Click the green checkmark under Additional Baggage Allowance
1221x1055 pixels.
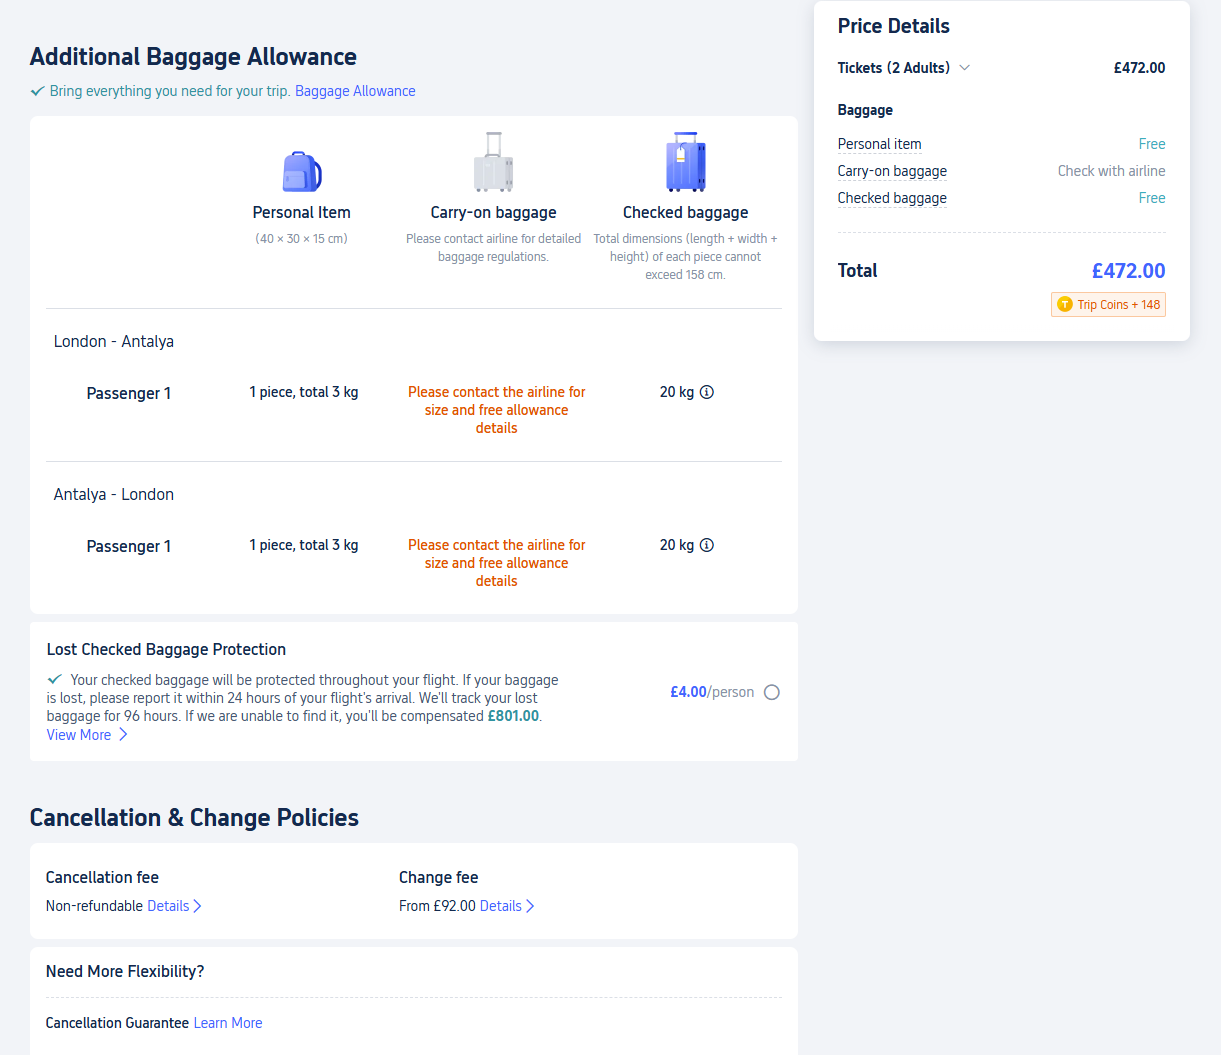[x=37, y=91]
